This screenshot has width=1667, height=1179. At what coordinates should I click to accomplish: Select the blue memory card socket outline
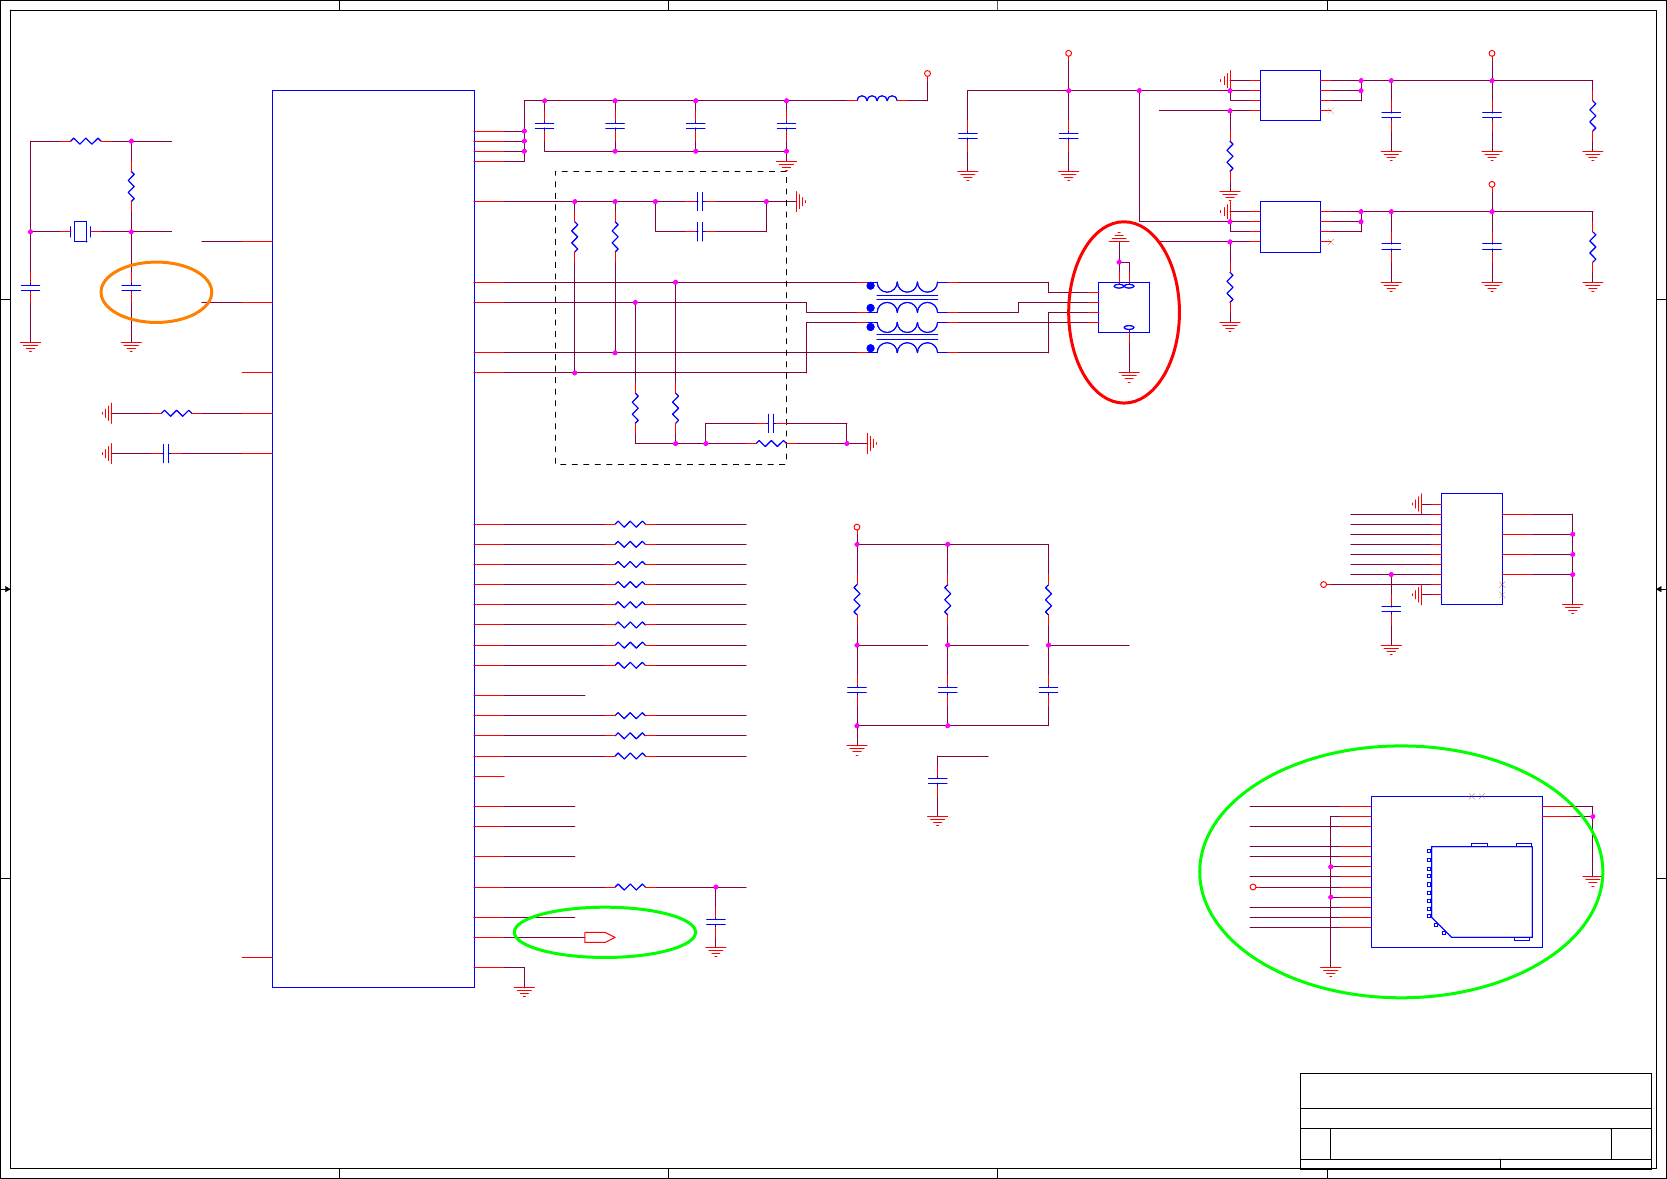pyautogui.click(x=1481, y=892)
